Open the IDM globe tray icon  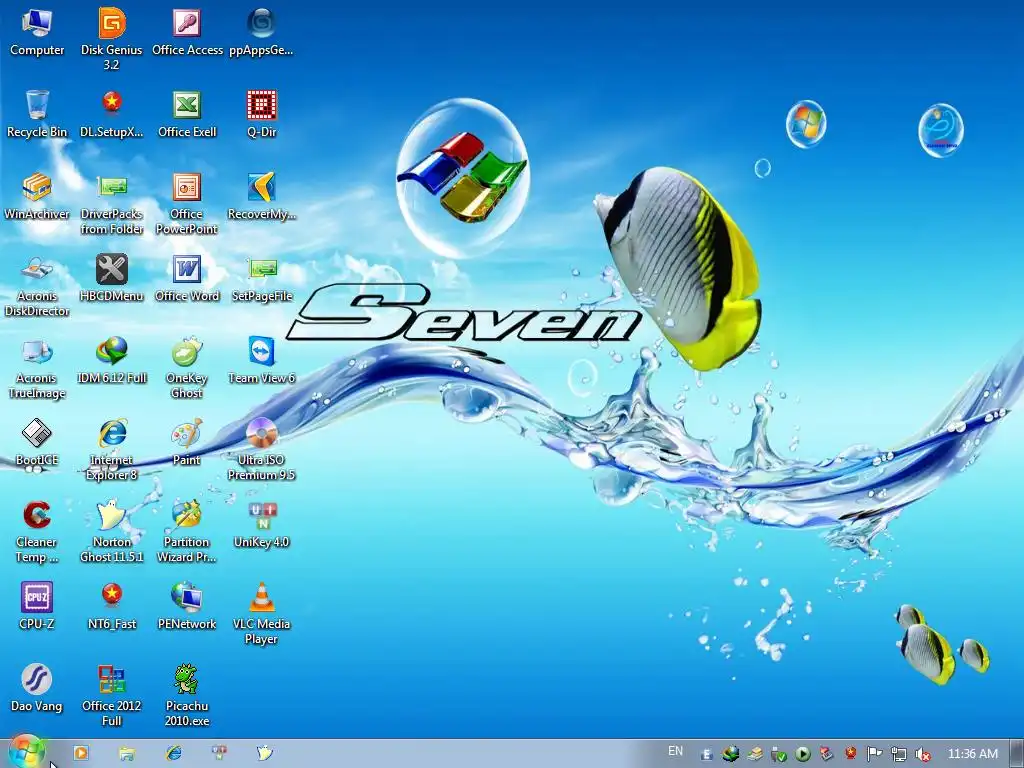[x=730, y=754]
